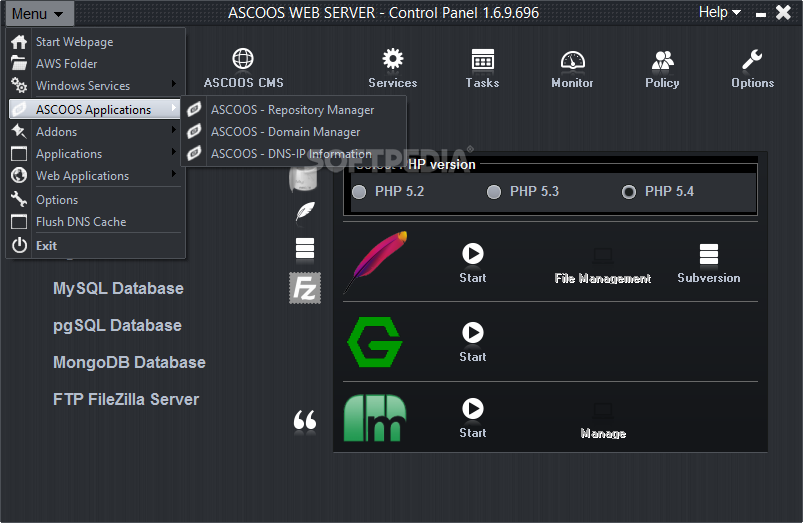
Task: Click the stacked database sidebar icon
Action: tap(305, 248)
